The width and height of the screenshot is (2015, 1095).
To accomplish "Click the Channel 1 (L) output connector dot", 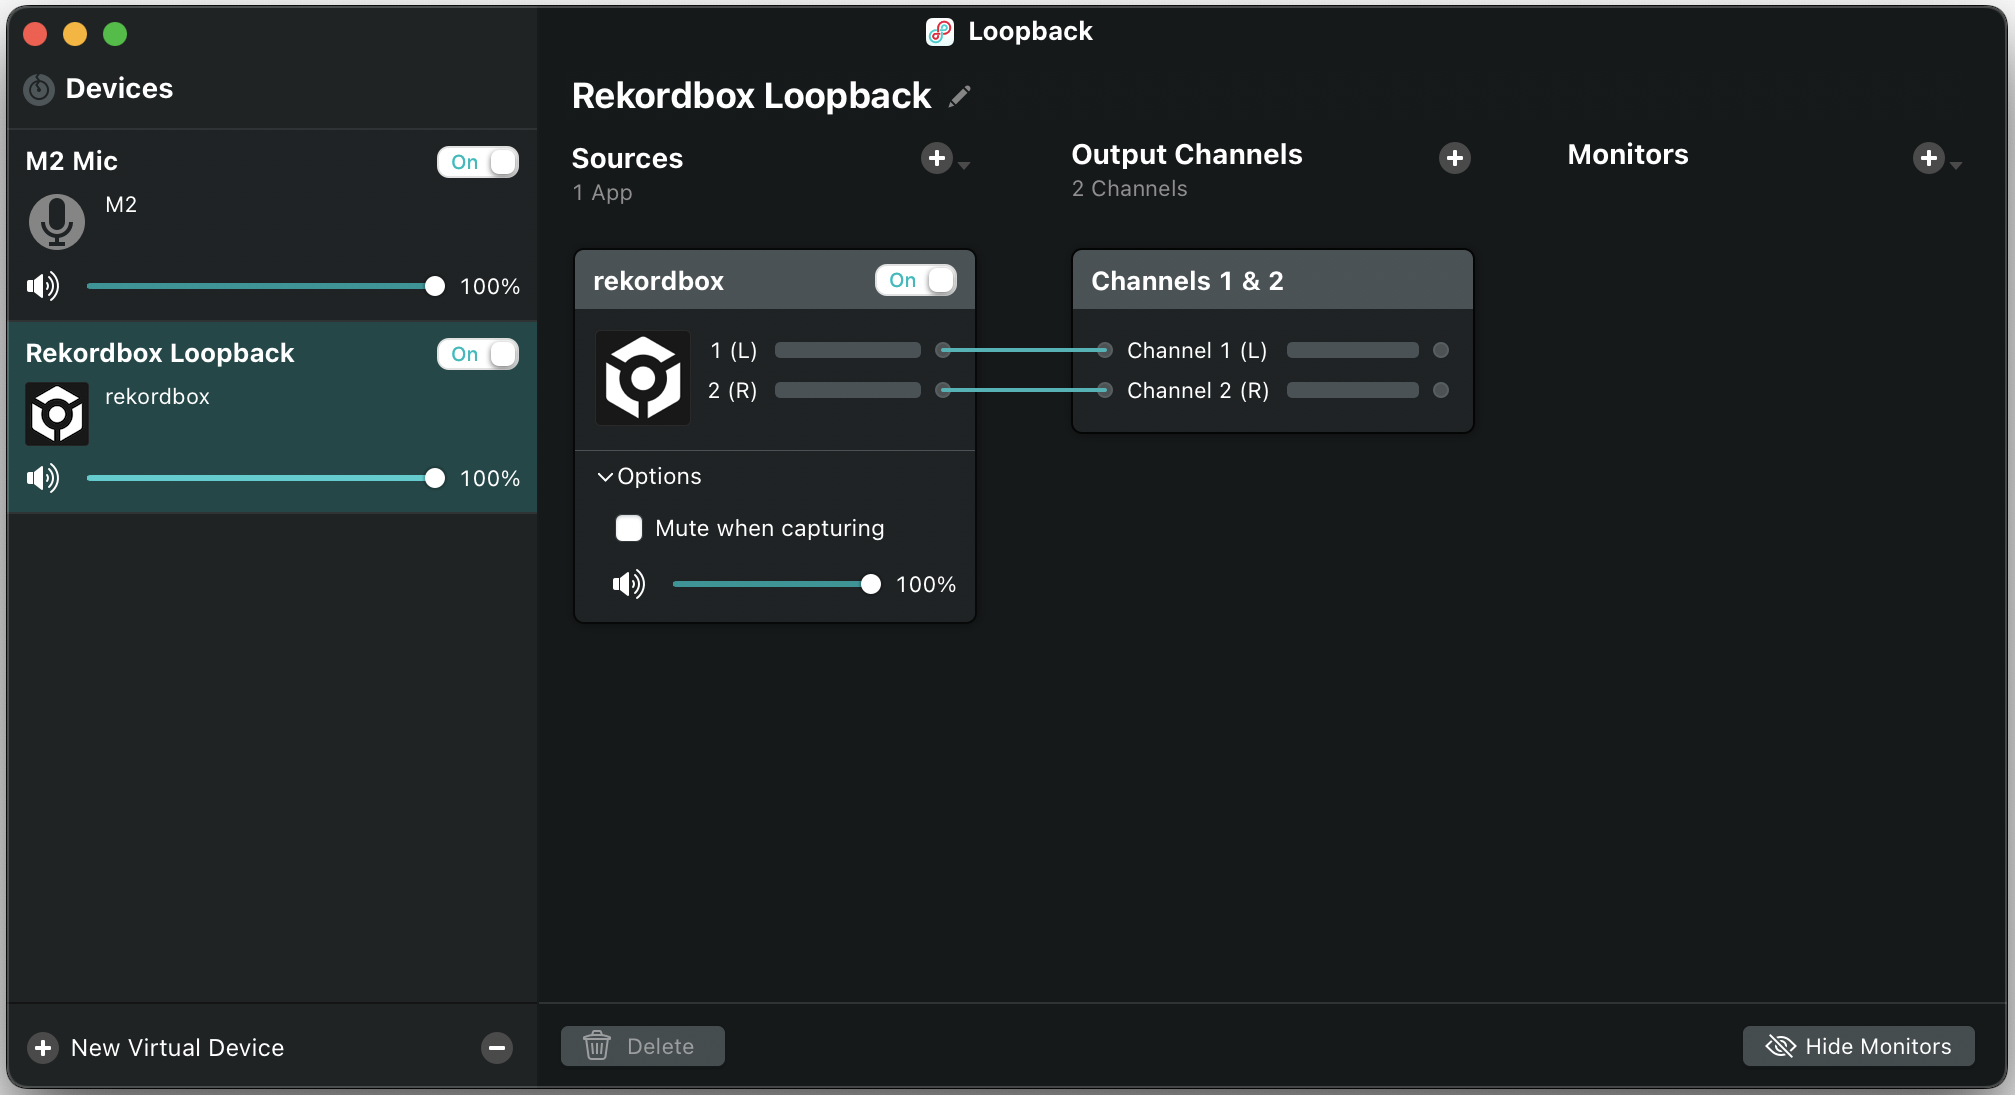I will coord(1441,350).
